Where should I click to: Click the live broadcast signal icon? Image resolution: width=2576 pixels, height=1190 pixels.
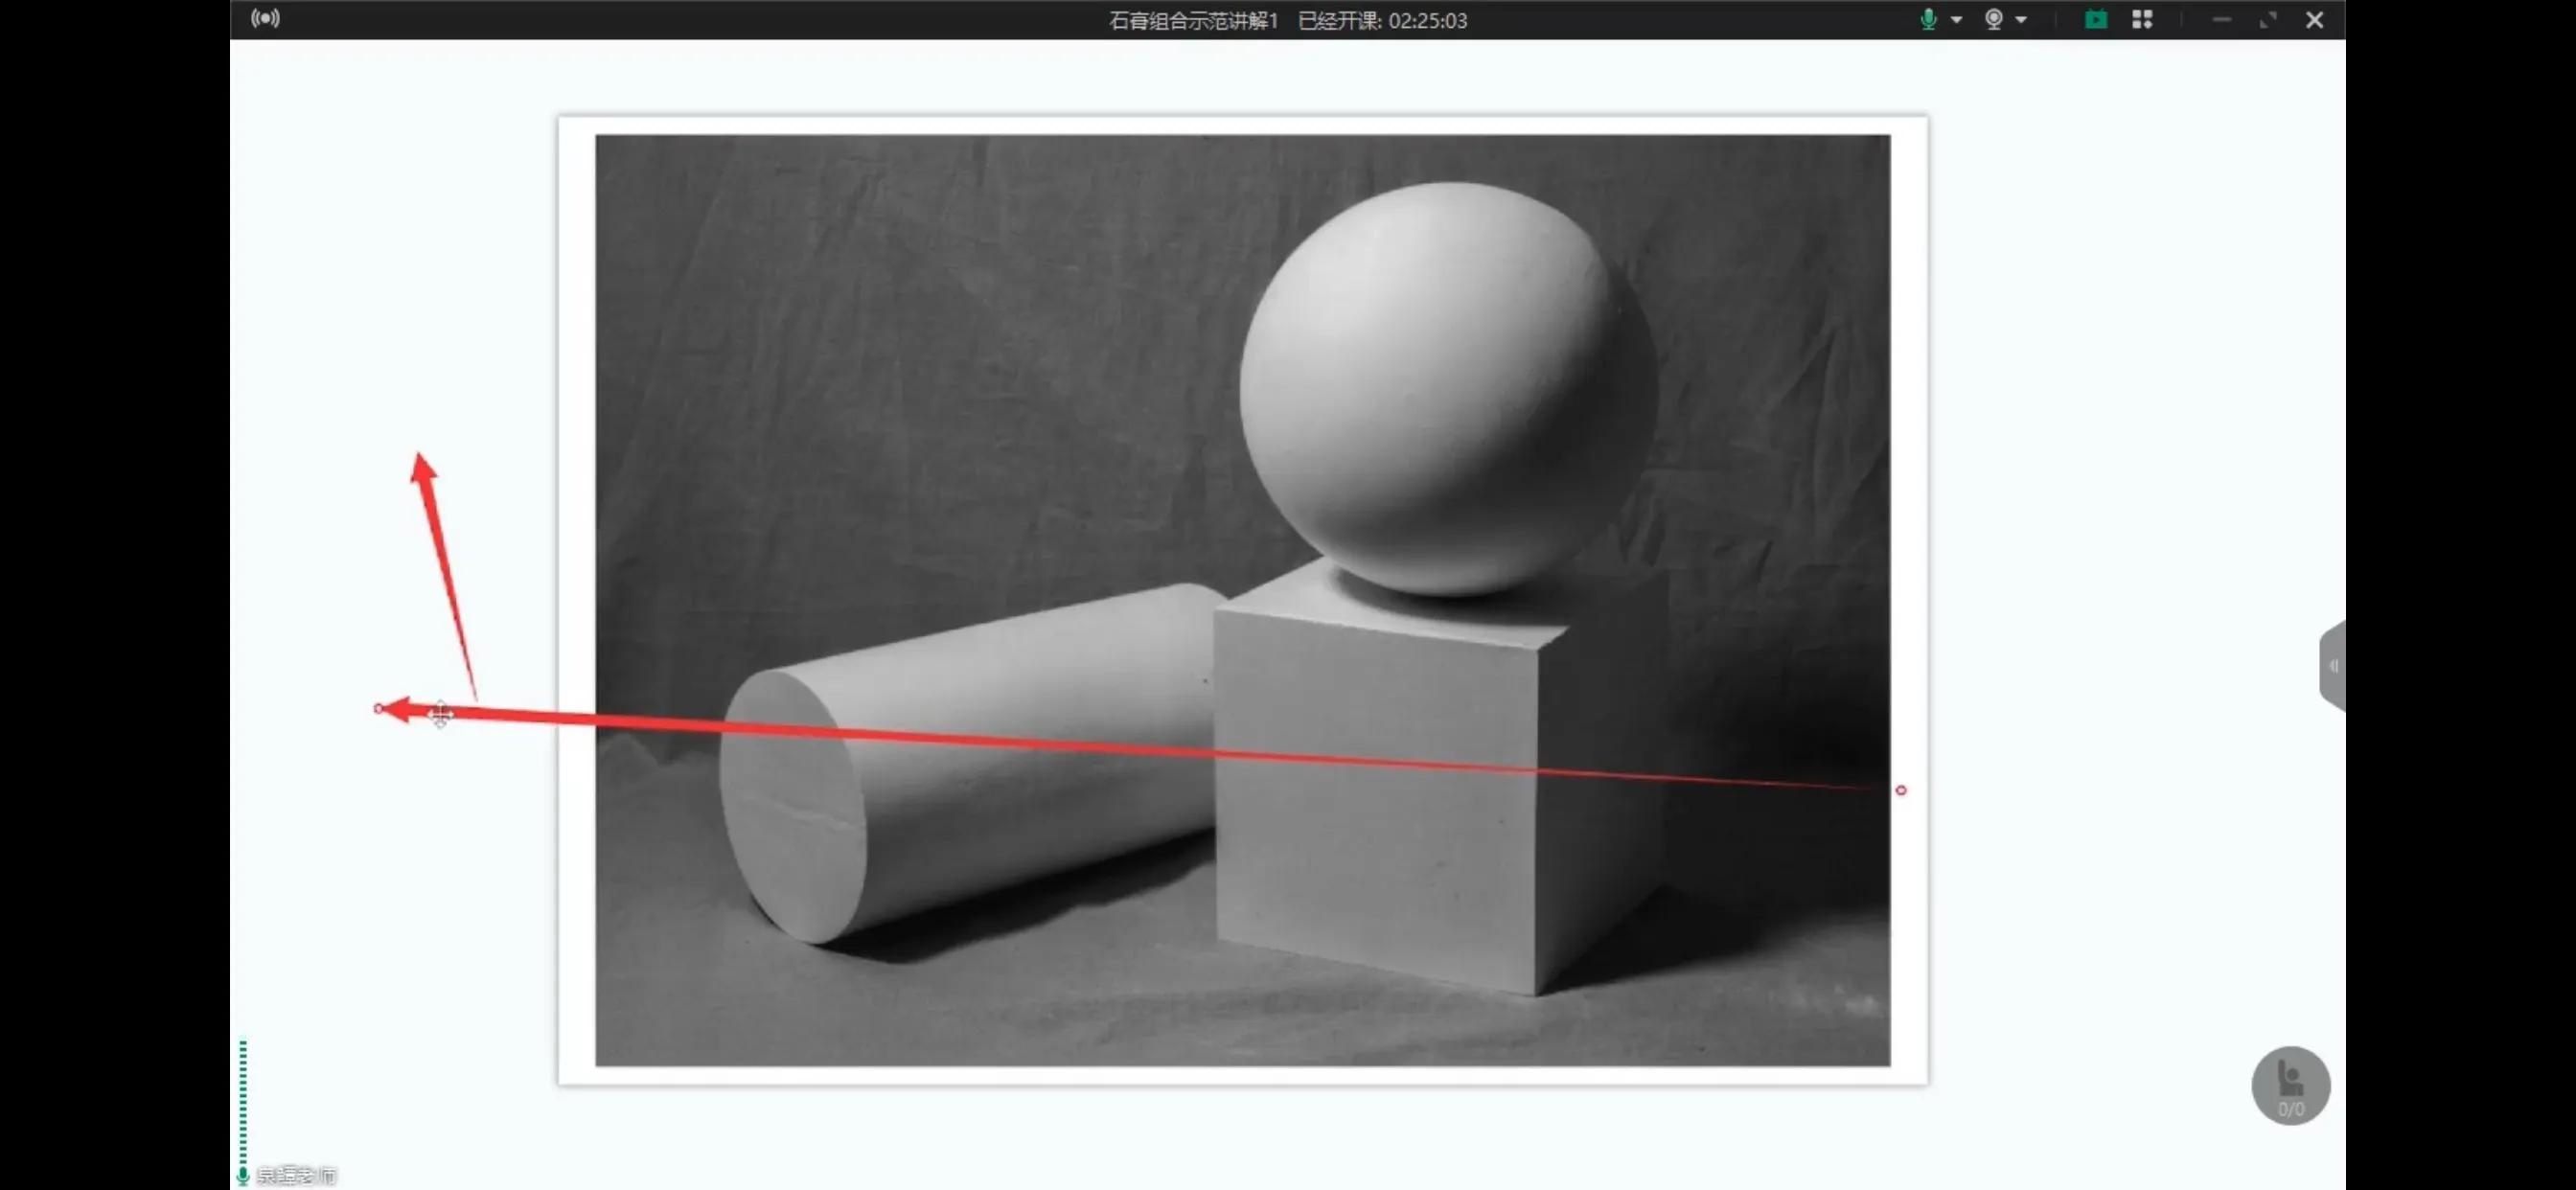tap(265, 19)
